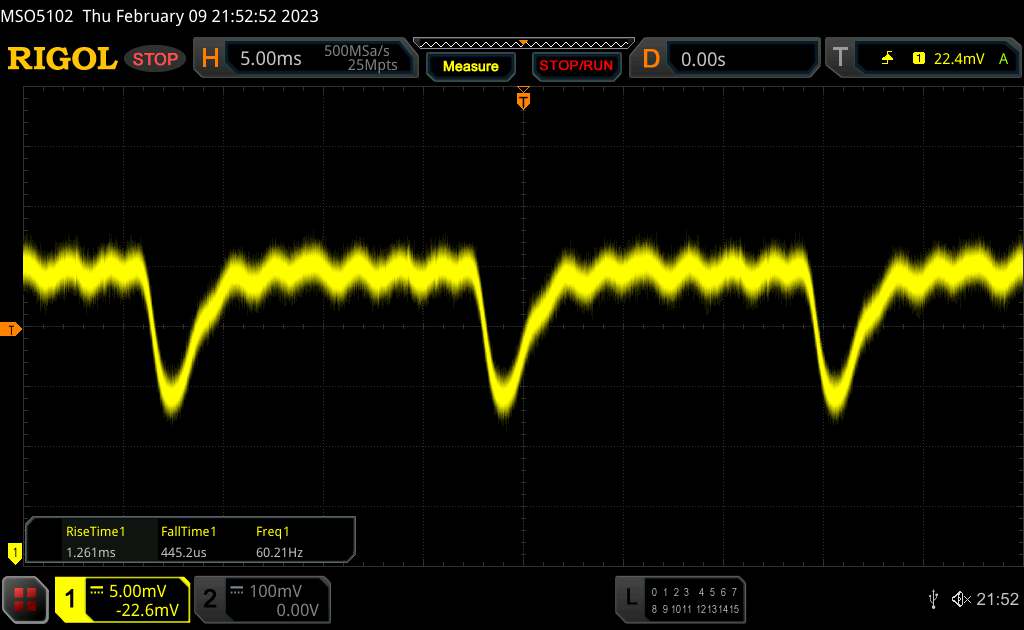1024x630 pixels.
Task: Open the 5.00ms timebase scale setting
Action: (270, 59)
